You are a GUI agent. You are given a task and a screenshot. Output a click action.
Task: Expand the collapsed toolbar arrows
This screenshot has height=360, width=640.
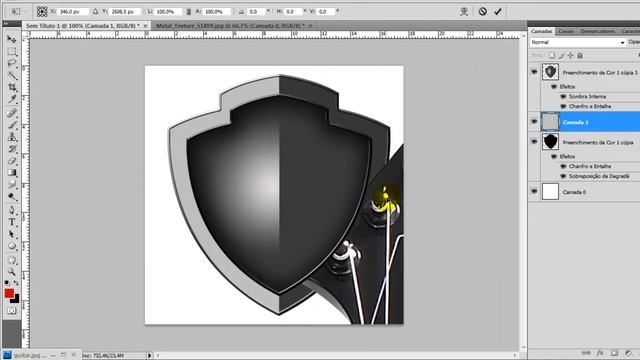point(6,24)
